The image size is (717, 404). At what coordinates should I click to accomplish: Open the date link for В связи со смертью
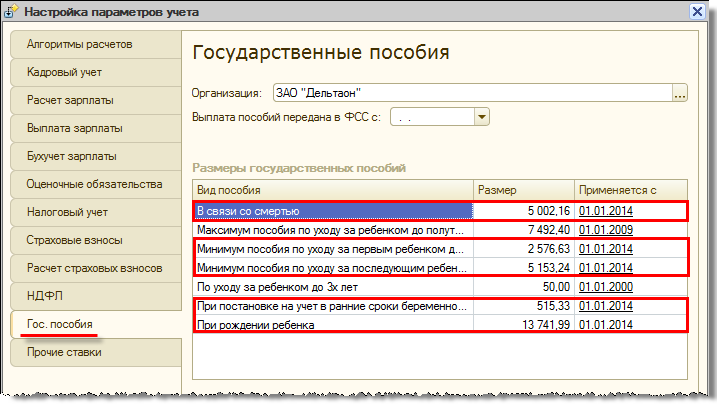click(606, 211)
